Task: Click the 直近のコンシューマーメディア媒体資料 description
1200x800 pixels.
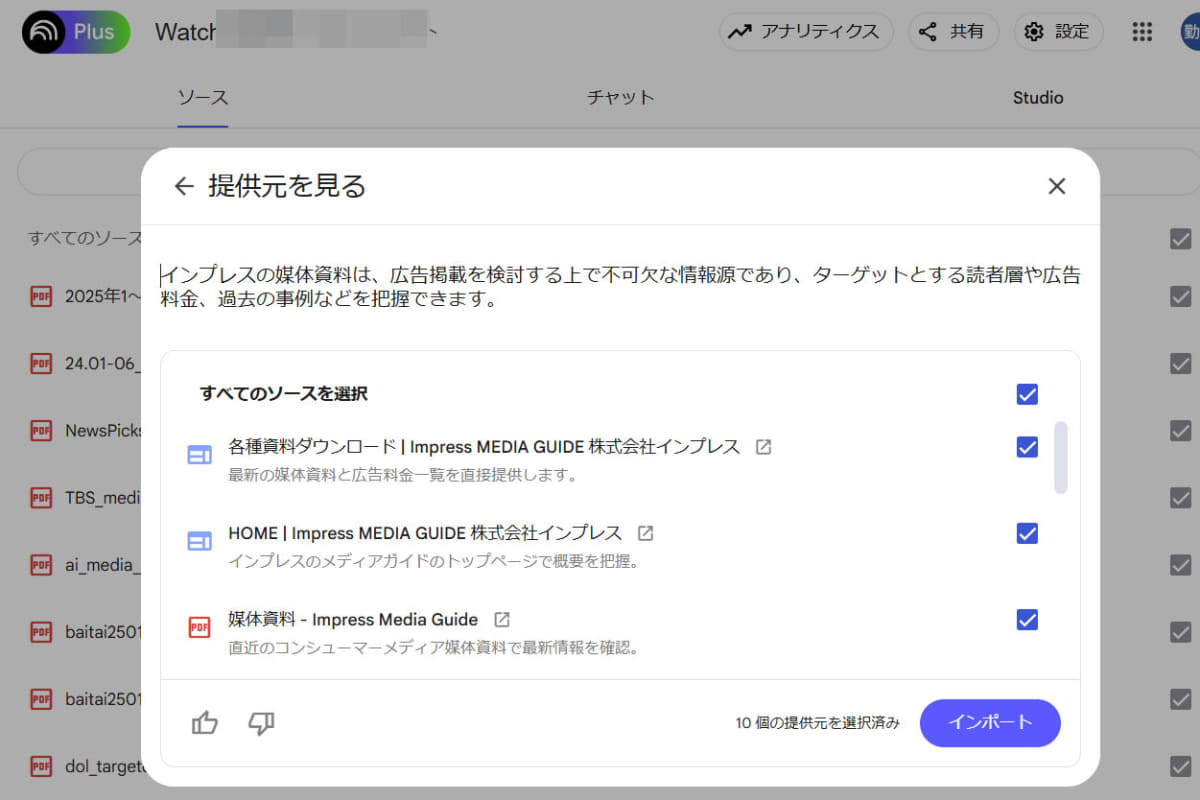Action: (433, 647)
